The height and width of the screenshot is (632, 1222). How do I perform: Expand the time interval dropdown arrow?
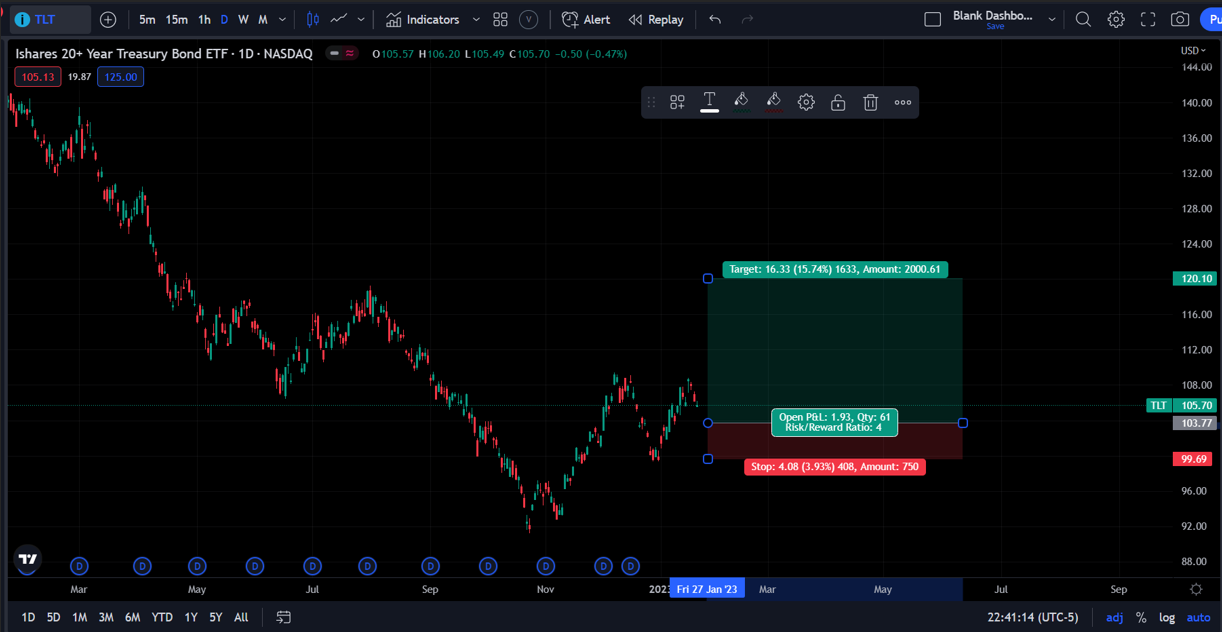click(x=283, y=19)
